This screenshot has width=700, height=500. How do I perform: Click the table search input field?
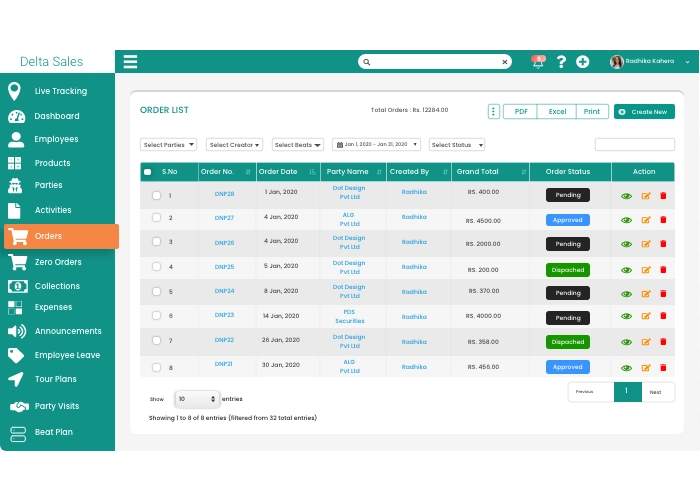pos(634,145)
